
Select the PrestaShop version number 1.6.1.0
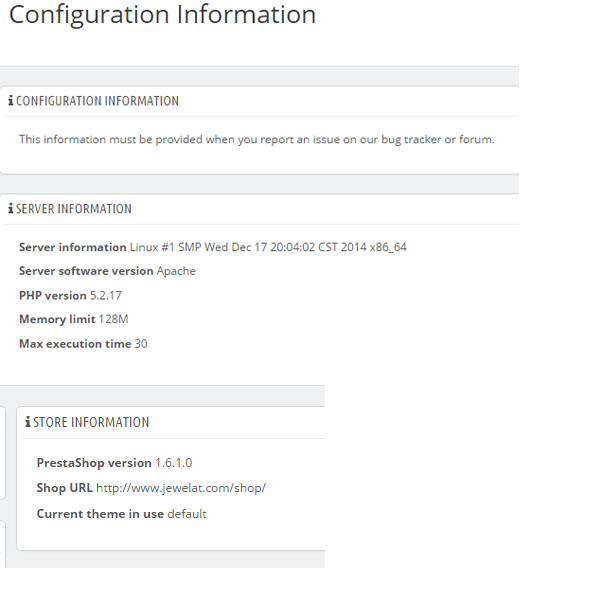point(173,463)
